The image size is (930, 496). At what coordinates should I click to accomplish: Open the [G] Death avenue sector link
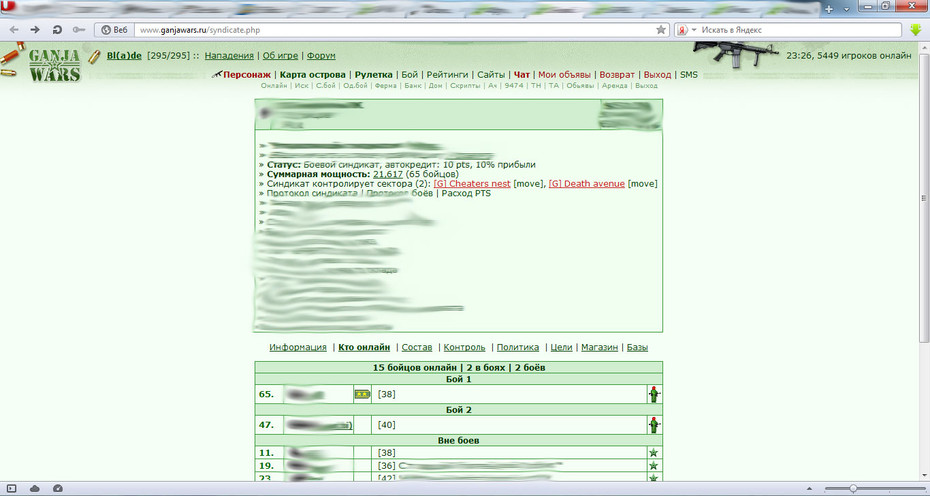(x=587, y=184)
